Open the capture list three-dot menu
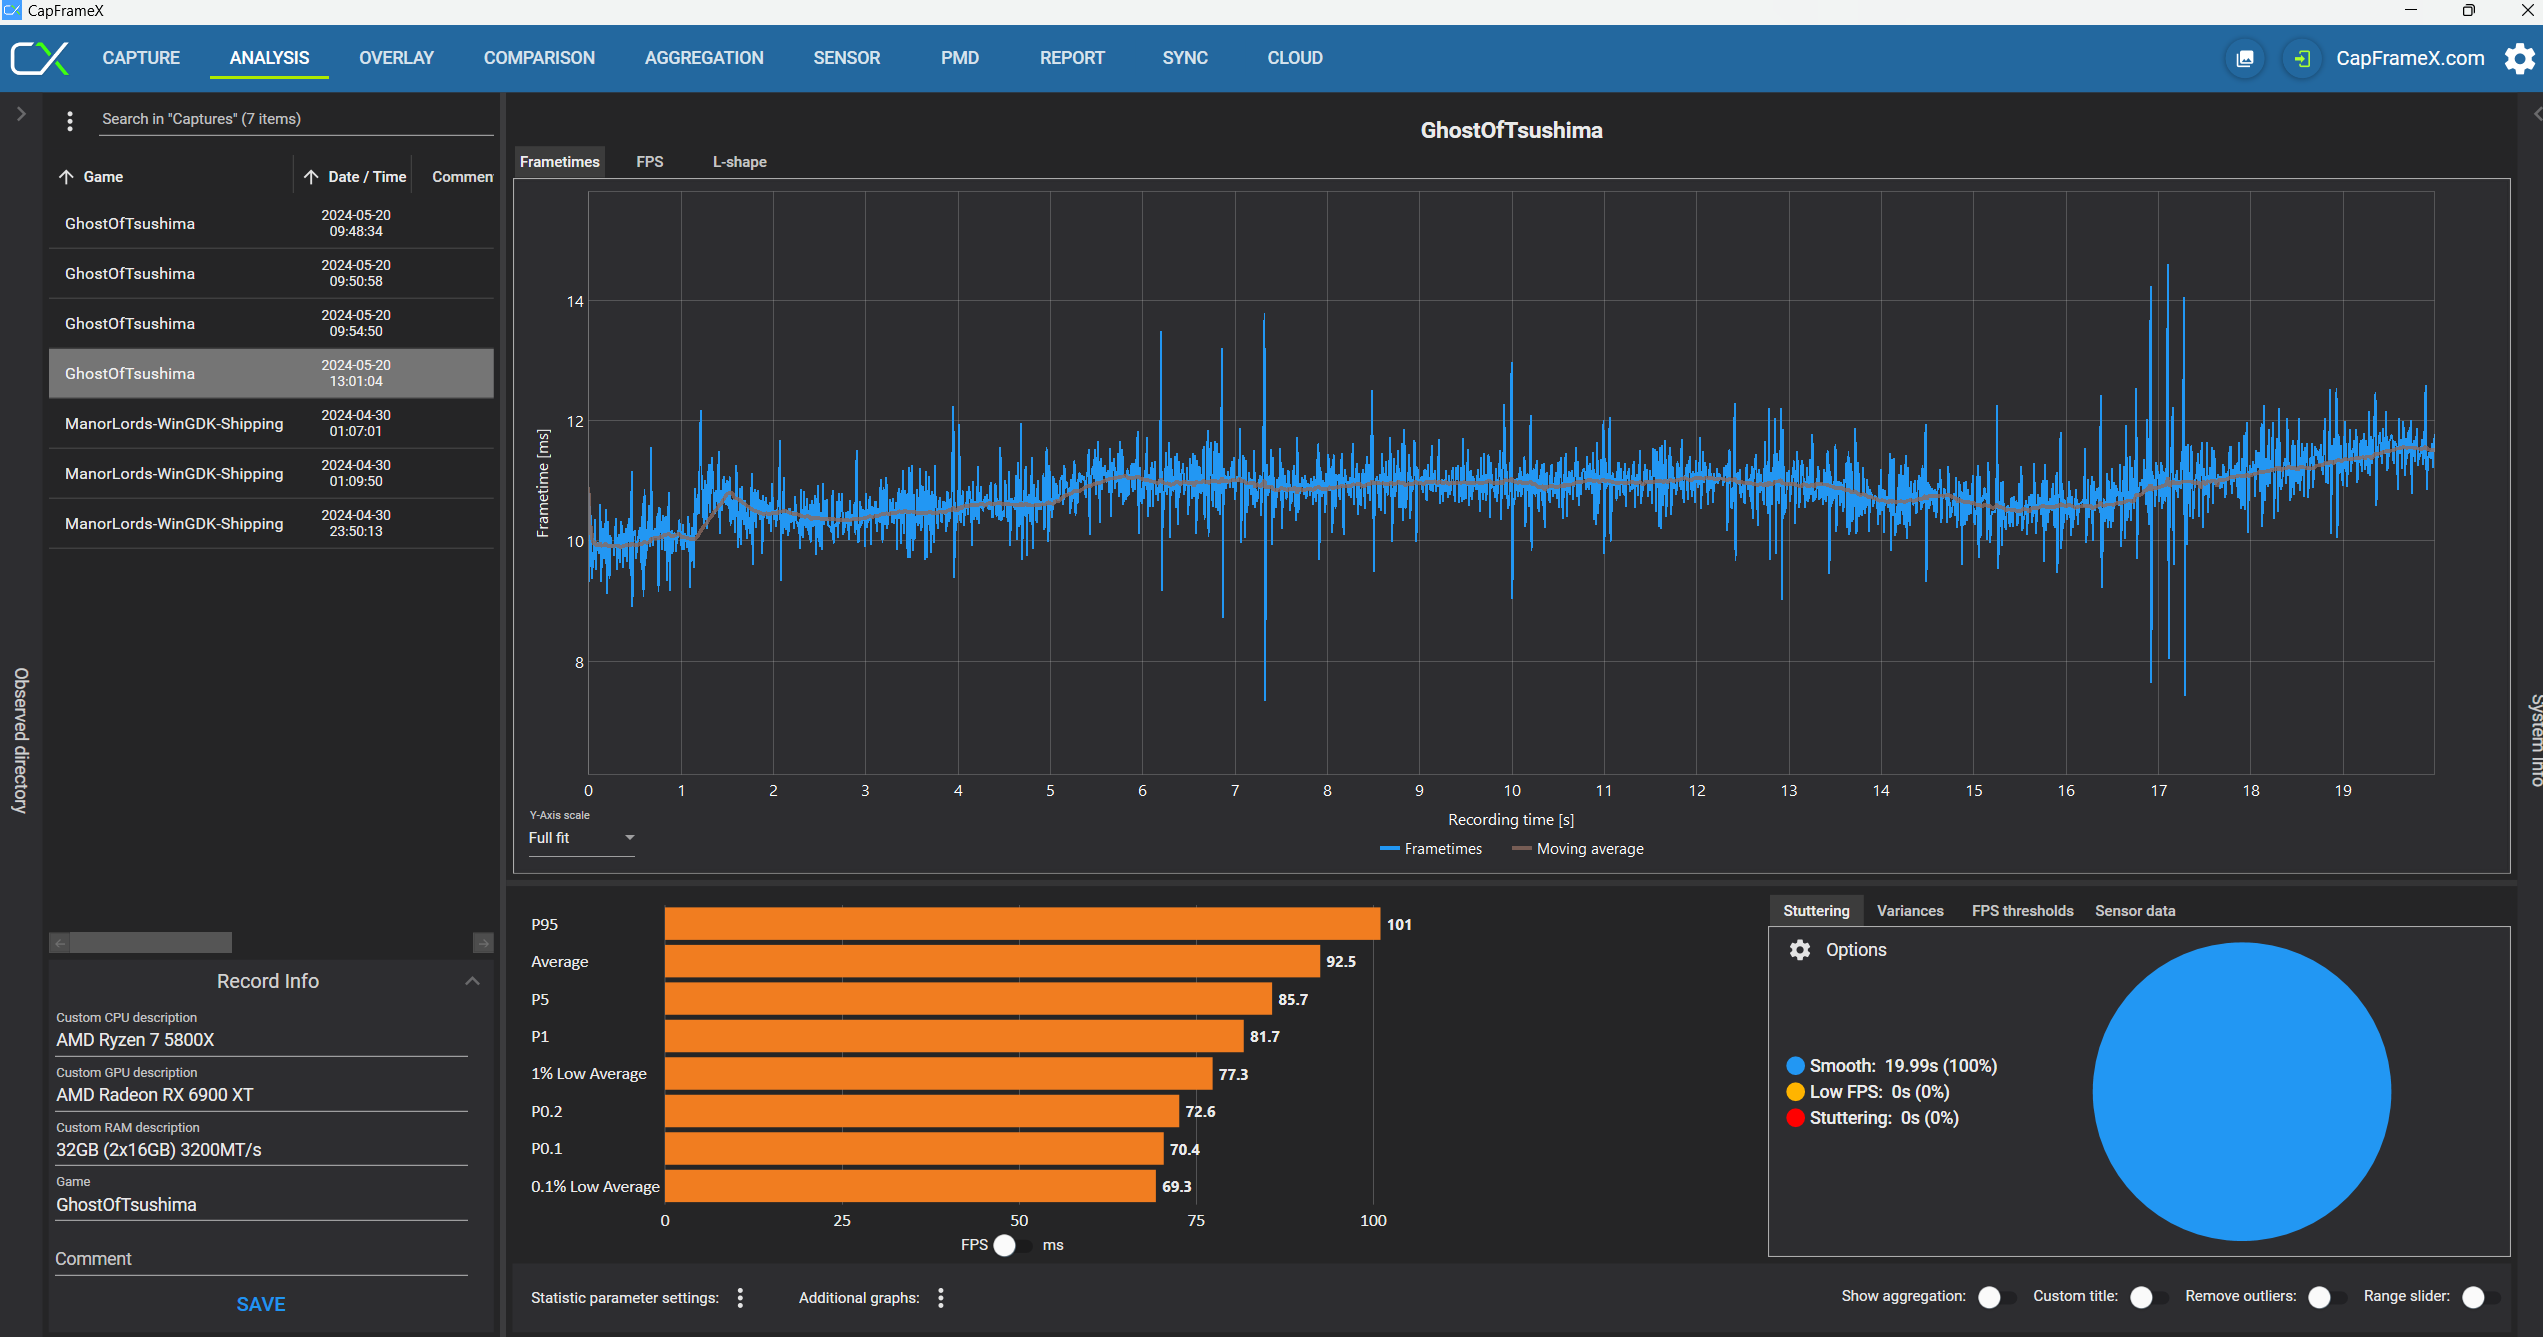 click(x=69, y=121)
